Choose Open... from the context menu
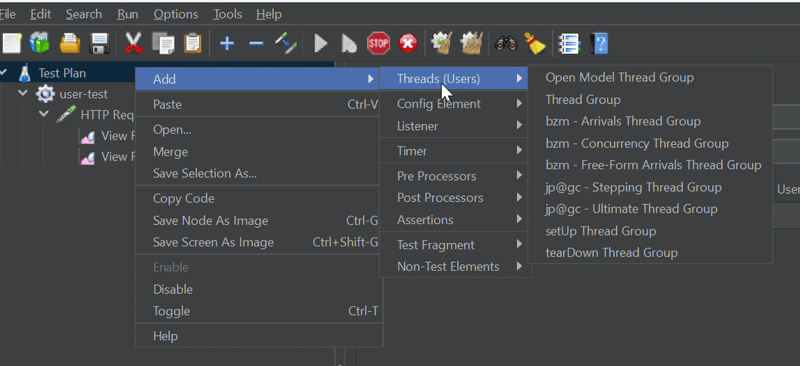Viewport: 800px width, 366px height. 258,130
